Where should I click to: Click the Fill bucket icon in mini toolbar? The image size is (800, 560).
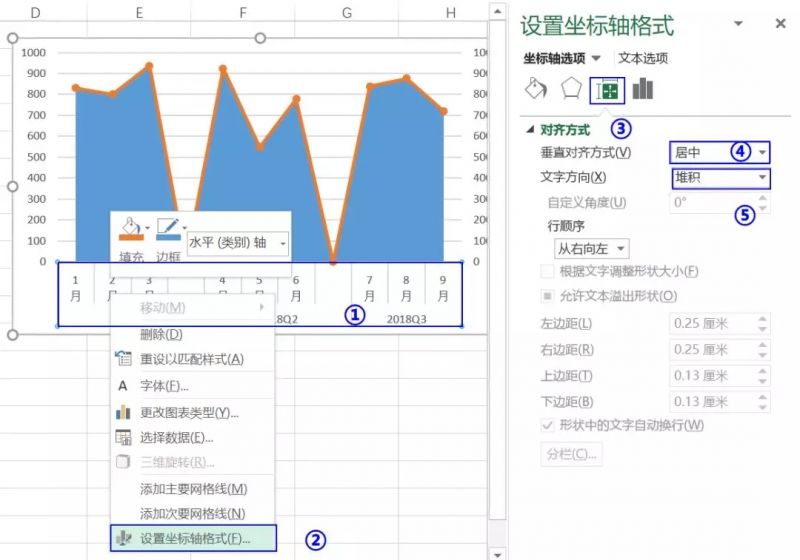tap(131, 225)
